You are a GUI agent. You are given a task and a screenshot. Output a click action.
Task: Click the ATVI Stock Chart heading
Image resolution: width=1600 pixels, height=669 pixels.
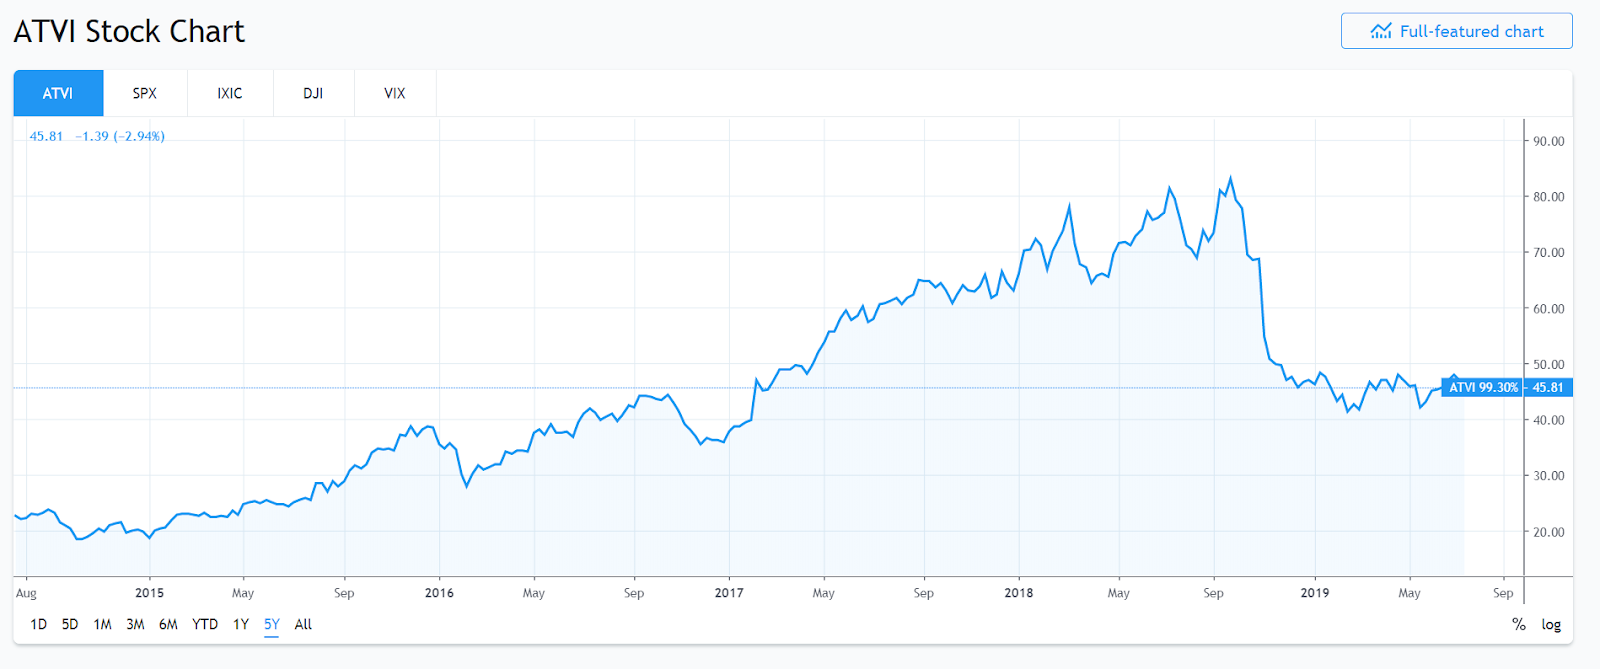(129, 31)
